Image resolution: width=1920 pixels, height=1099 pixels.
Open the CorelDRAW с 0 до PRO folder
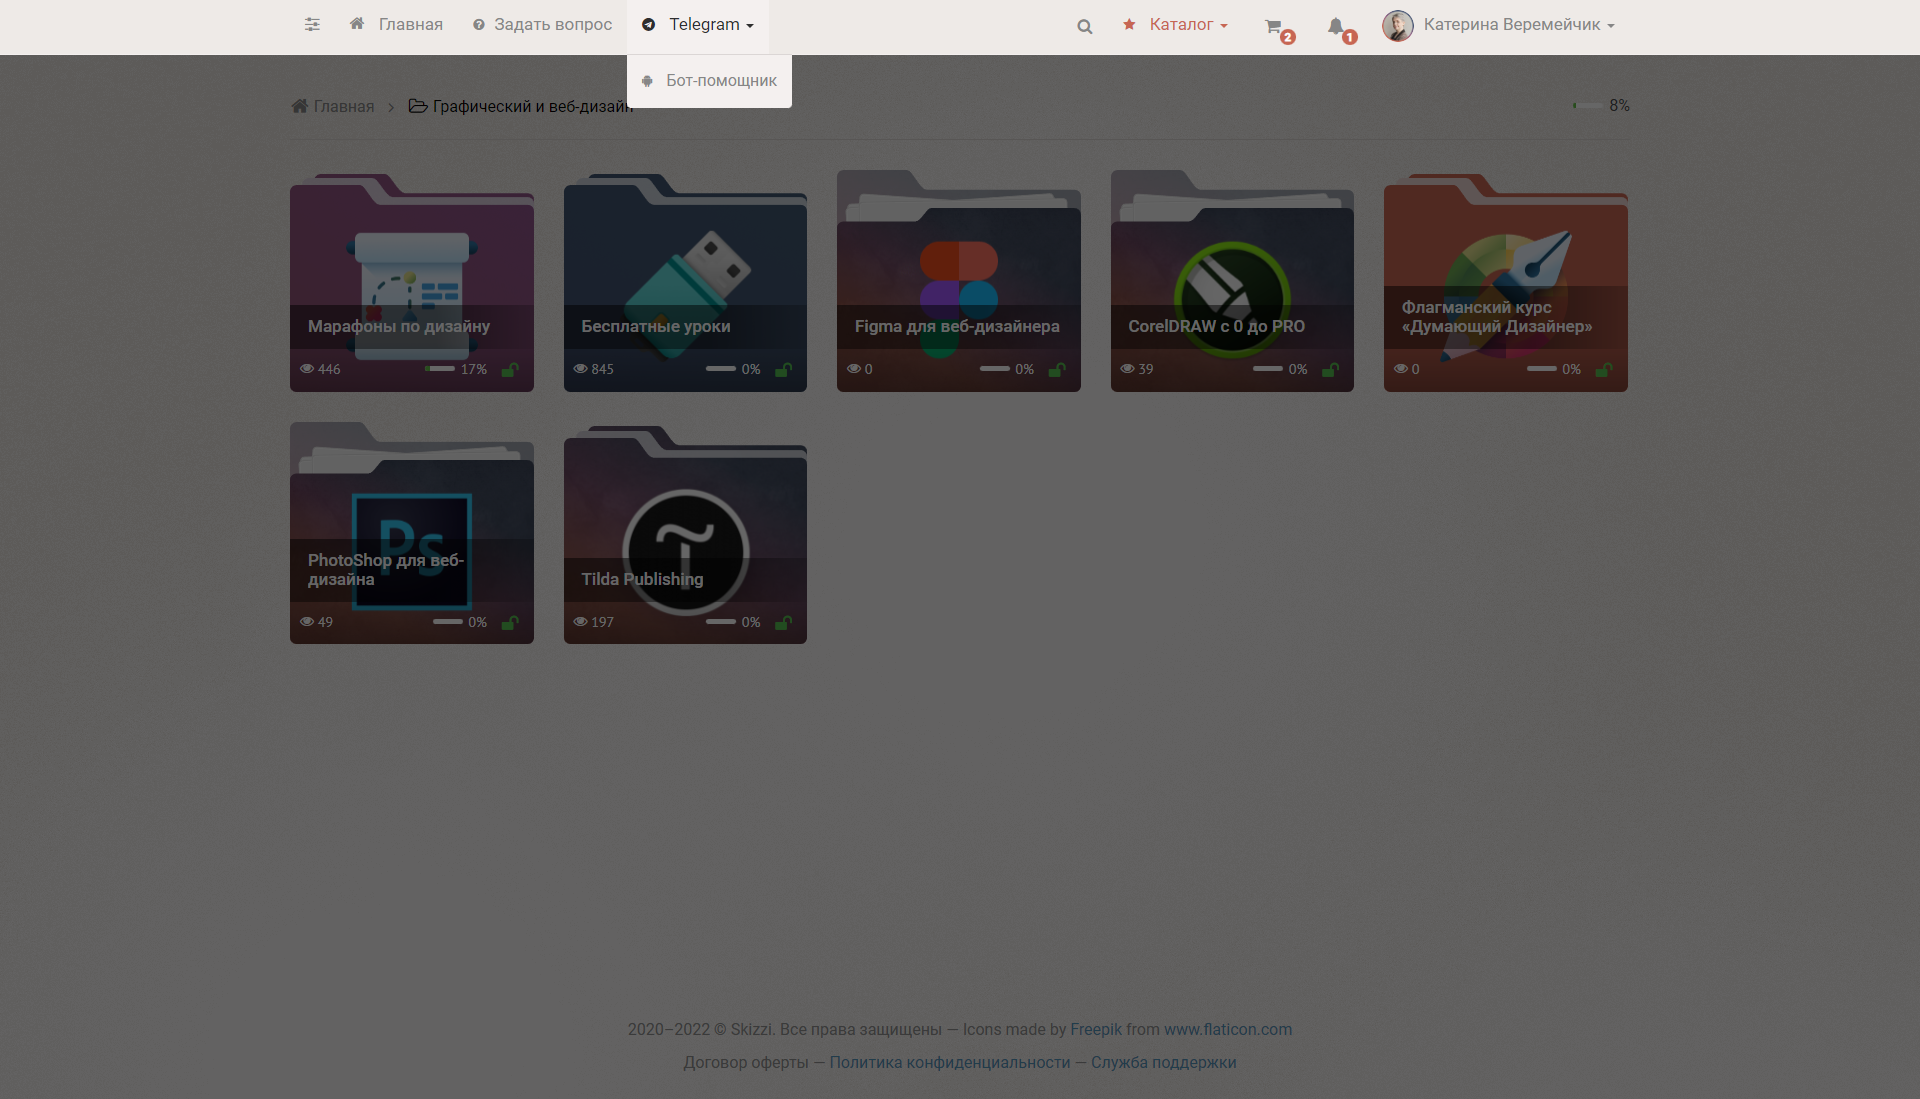[1232, 282]
